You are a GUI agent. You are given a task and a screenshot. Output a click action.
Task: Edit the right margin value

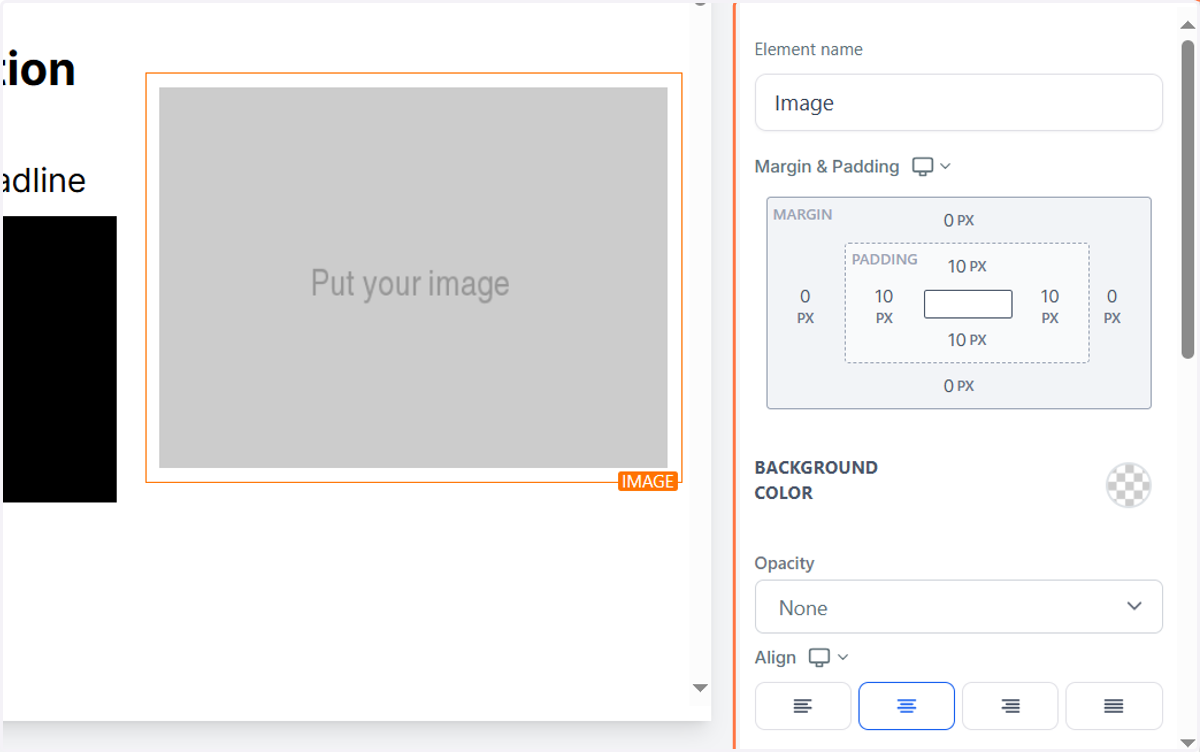(1112, 306)
